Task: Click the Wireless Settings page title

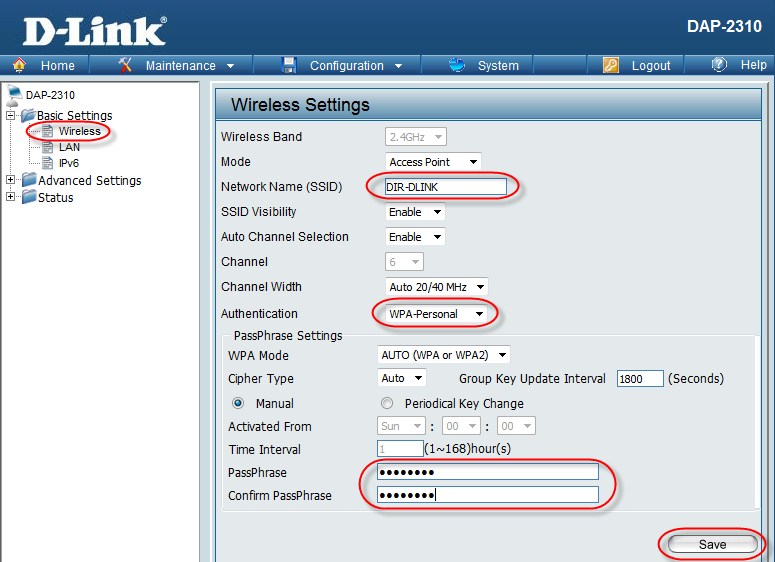Action: [300, 105]
